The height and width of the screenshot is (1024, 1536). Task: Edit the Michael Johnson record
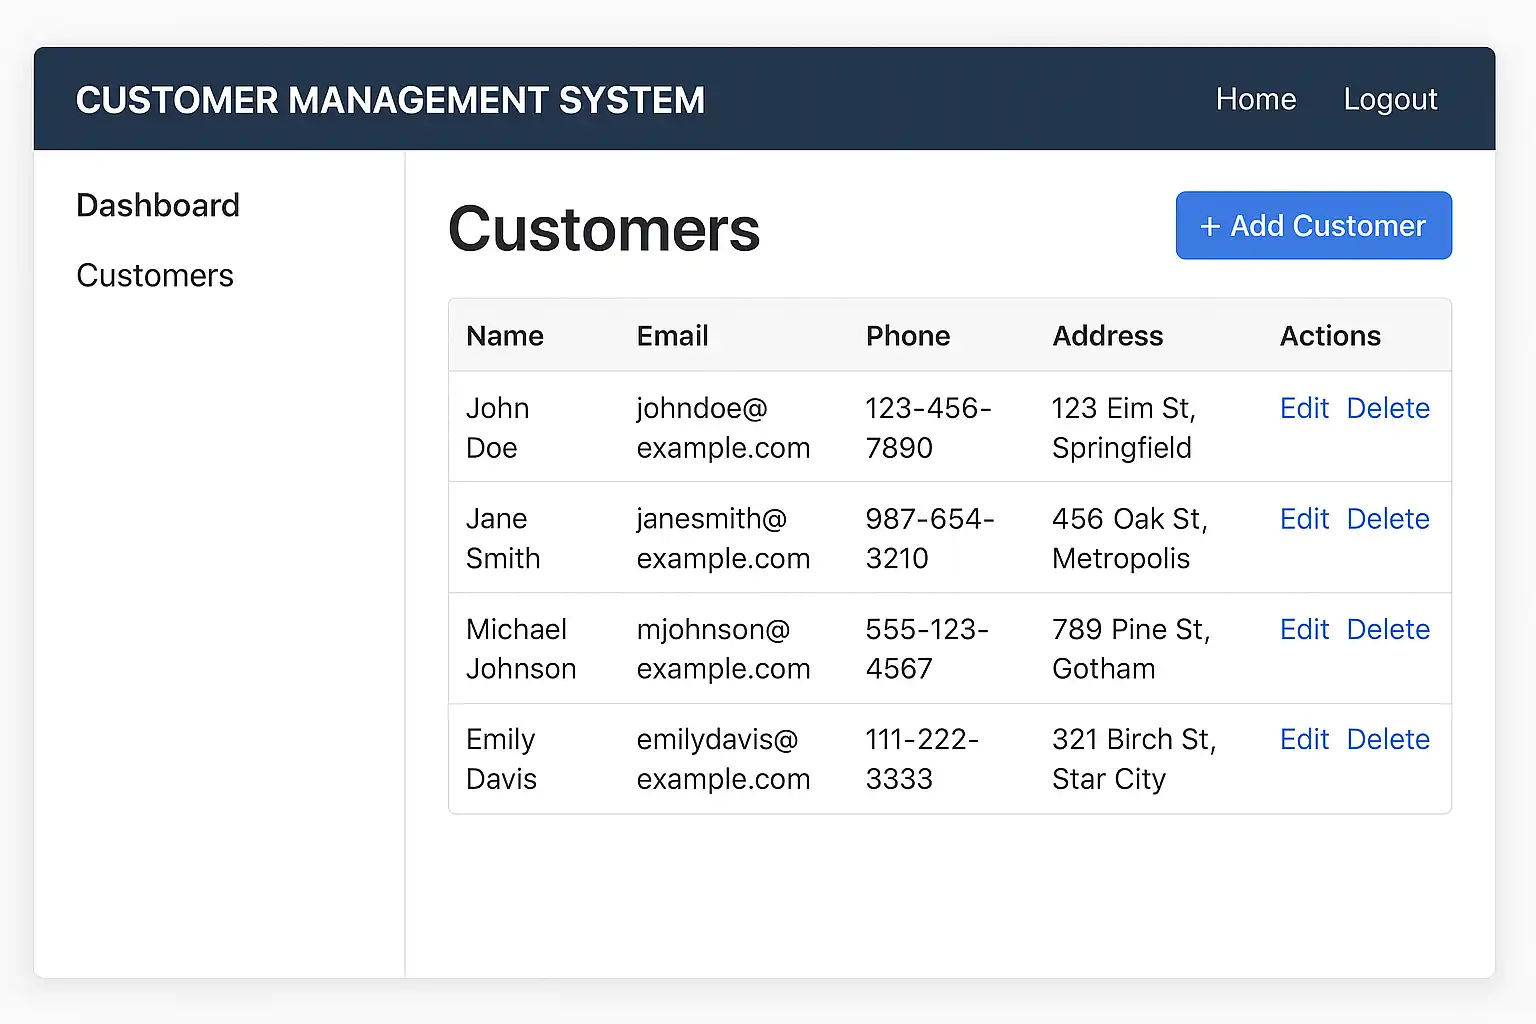(x=1304, y=629)
